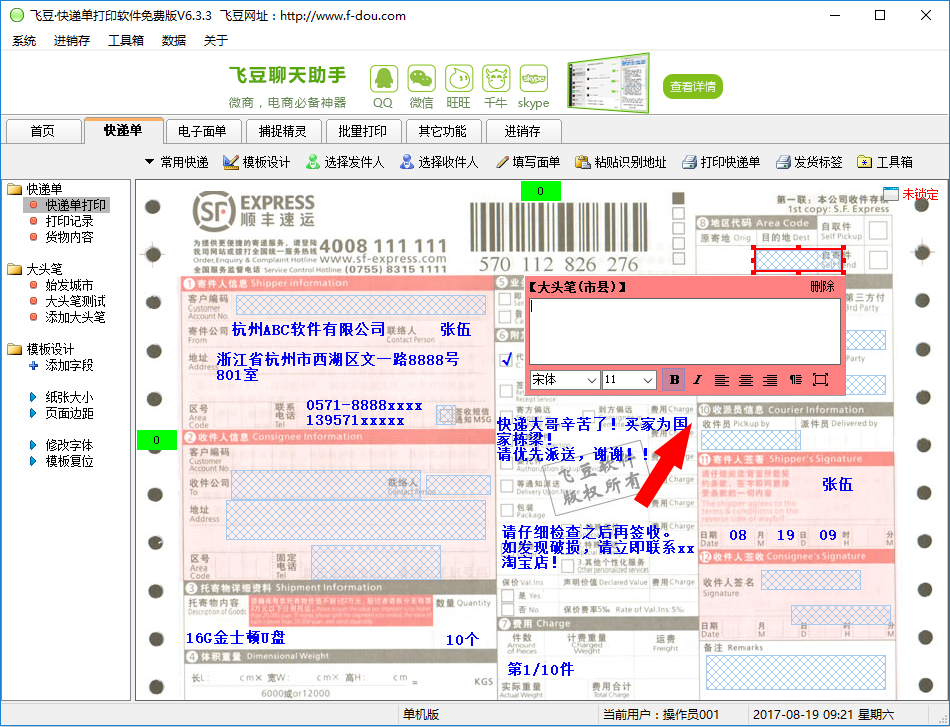Open the 工具箱 menu in the menu bar
The width and height of the screenshot is (950, 727).
pos(125,41)
